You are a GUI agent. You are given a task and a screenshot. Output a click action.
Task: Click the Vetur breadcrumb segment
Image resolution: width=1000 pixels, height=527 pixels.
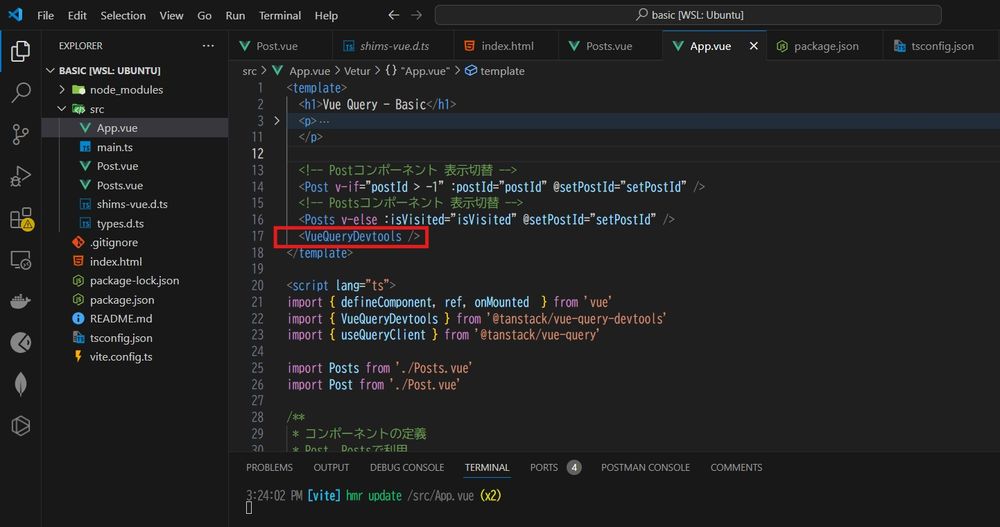click(357, 71)
